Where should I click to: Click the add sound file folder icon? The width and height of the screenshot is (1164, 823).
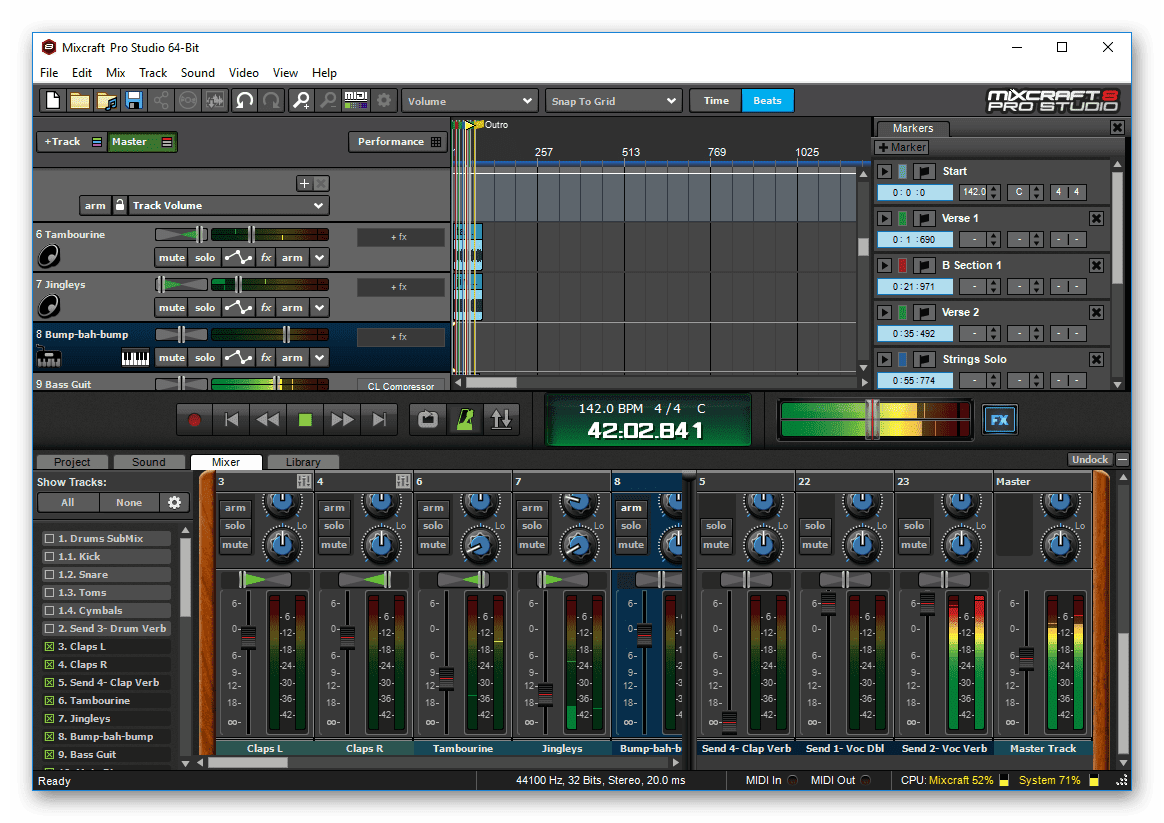[107, 101]
